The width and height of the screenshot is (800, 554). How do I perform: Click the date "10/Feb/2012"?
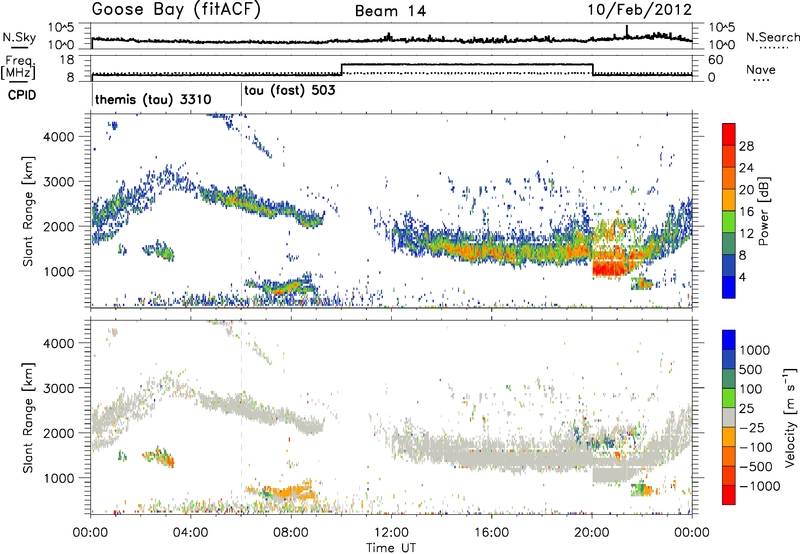[x=640, y=10]
